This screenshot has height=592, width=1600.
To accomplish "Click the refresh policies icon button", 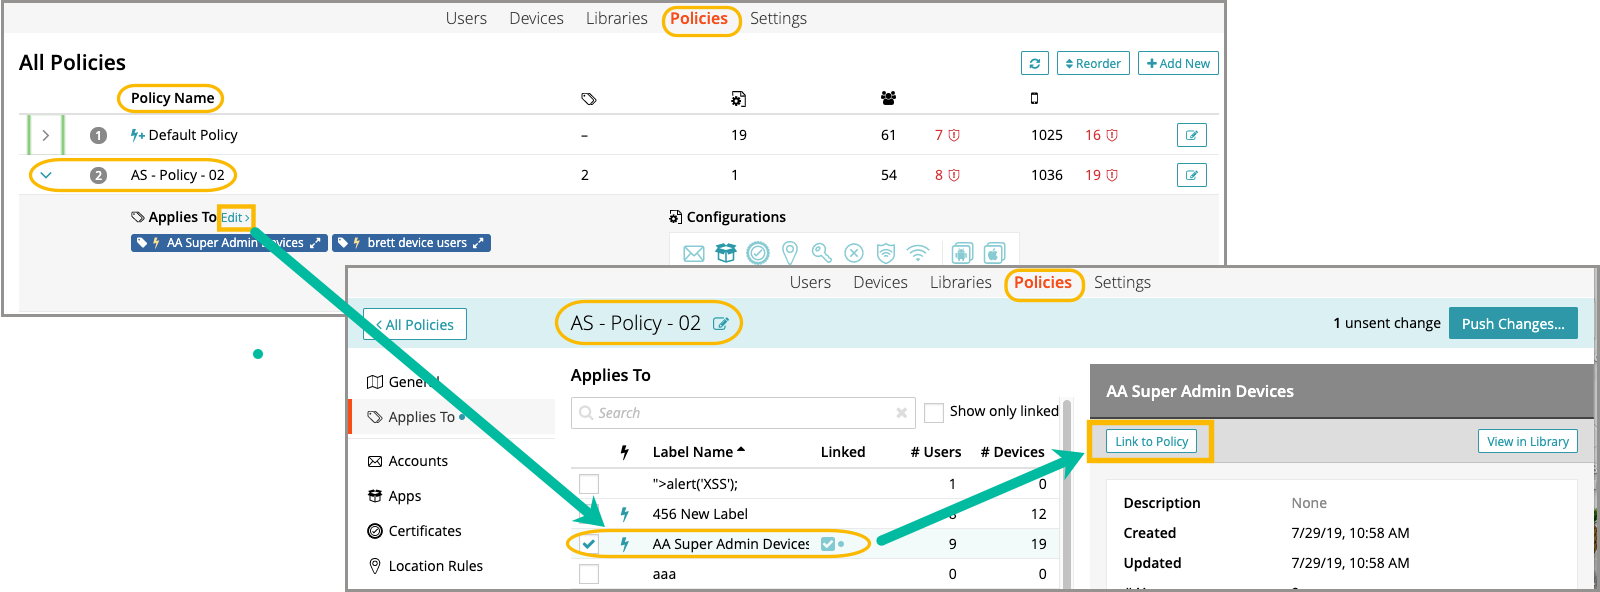I will (1035, 63).
